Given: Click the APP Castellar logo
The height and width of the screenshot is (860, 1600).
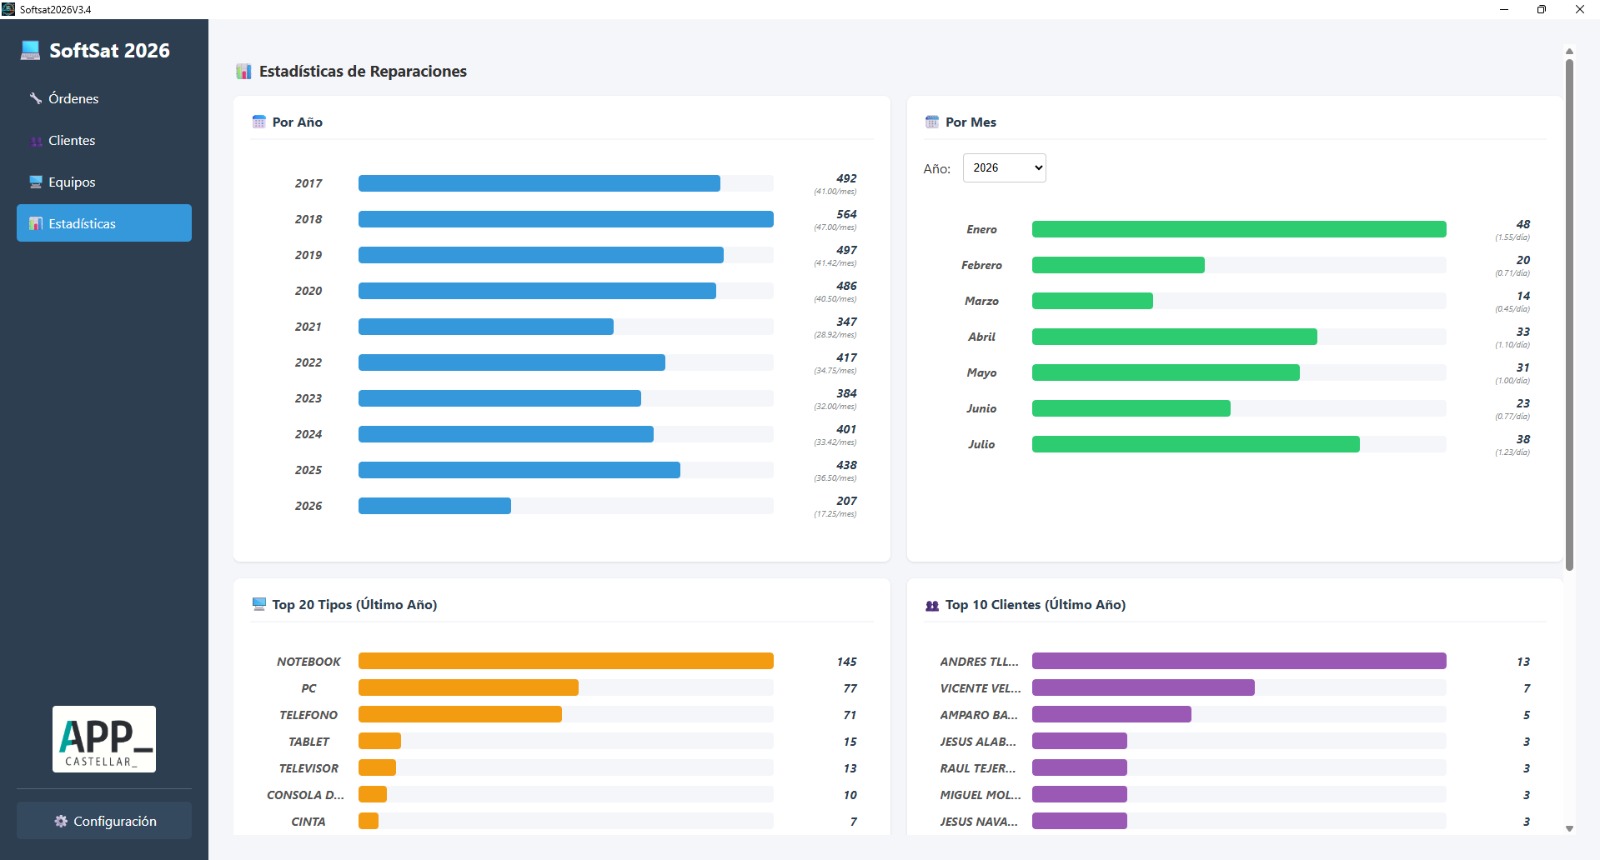Looking at the screenshot, I should (104, 739).
